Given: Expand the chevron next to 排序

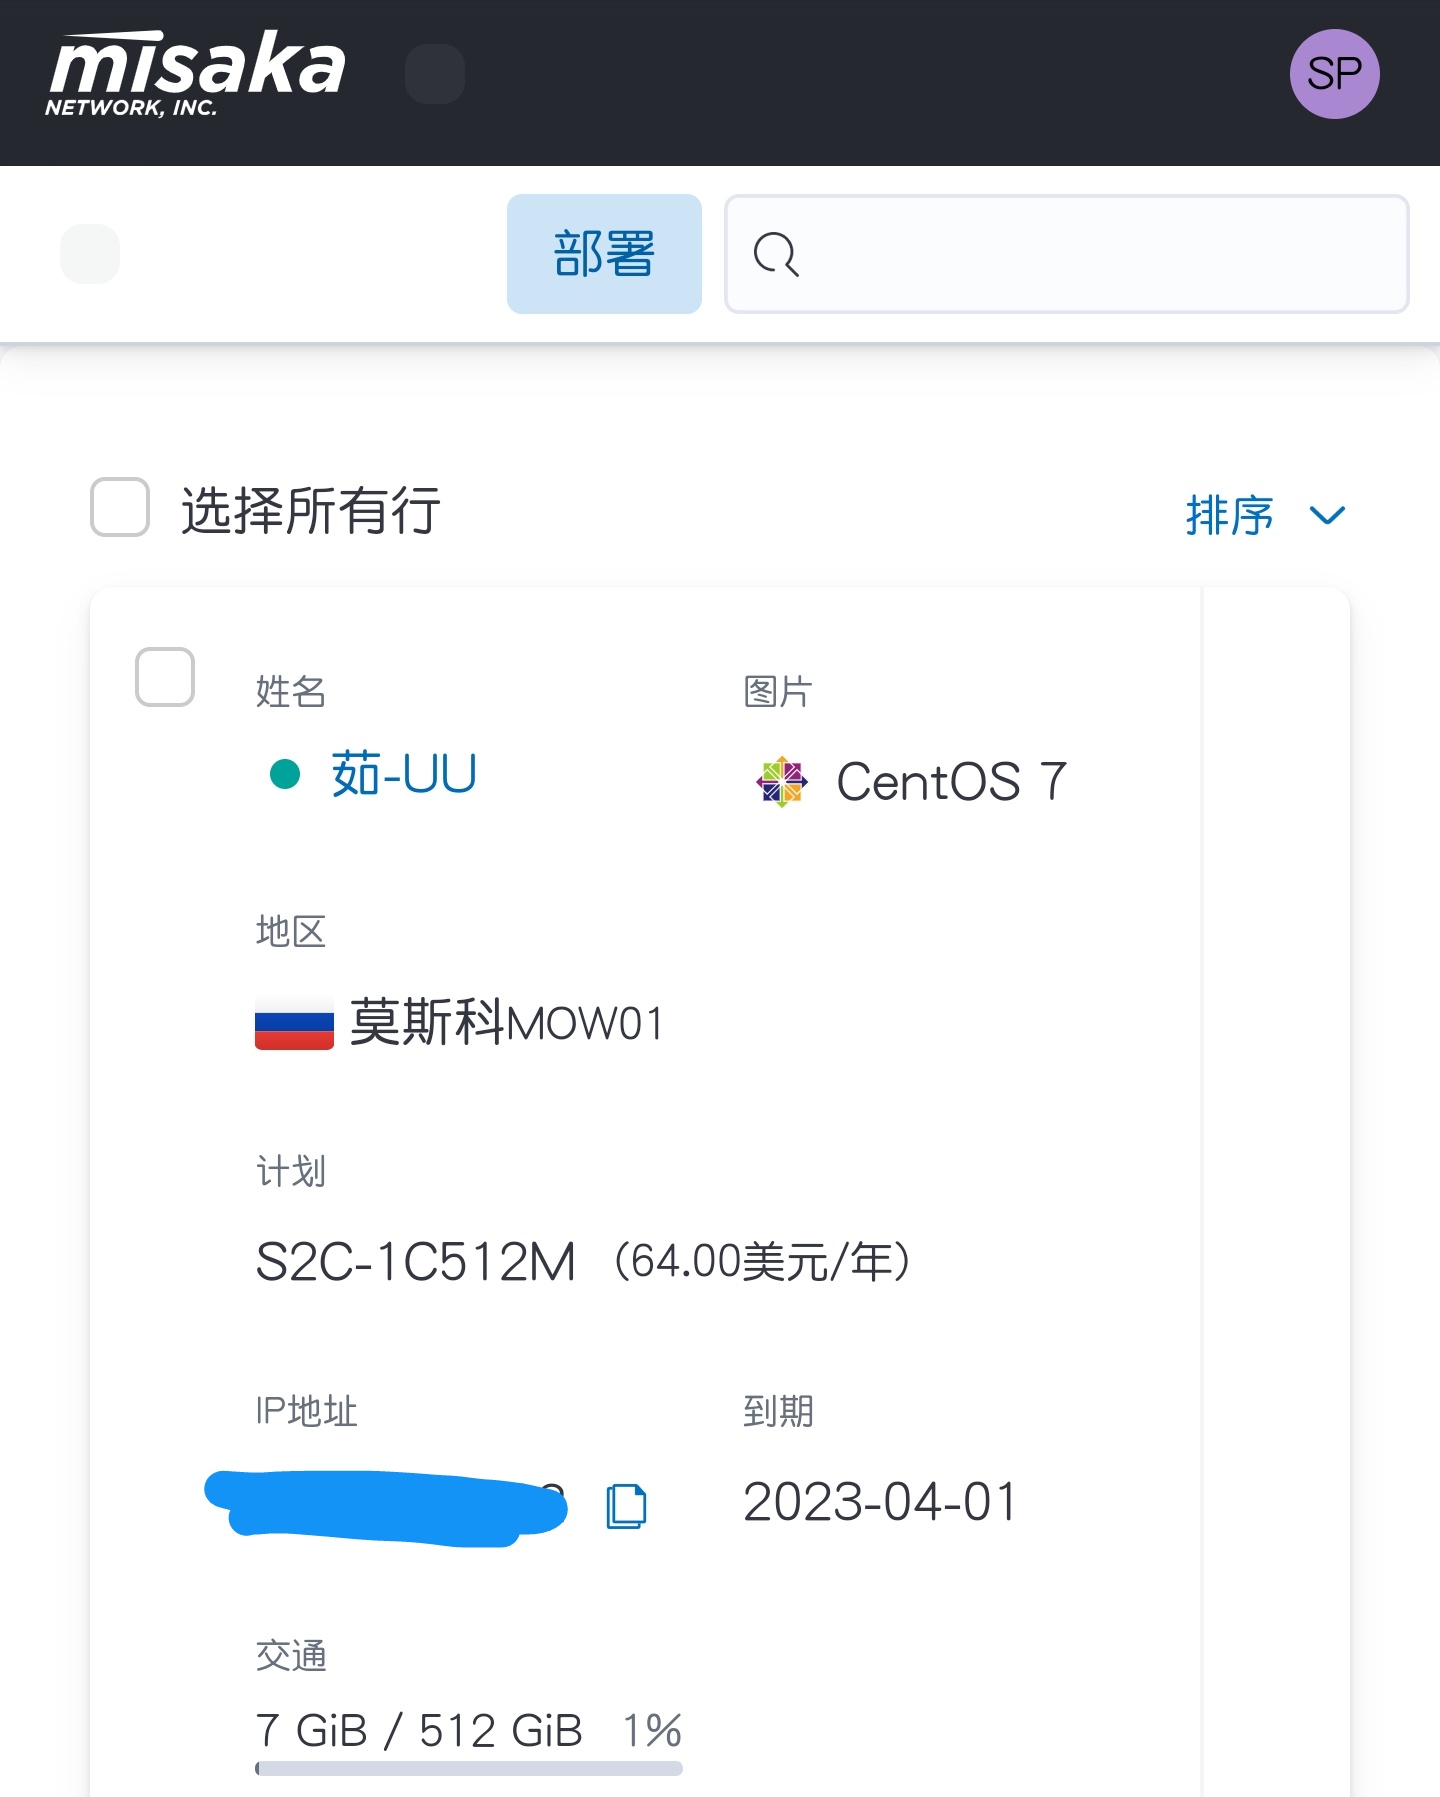Looking at the screenshot, I should pos(1327,515).
